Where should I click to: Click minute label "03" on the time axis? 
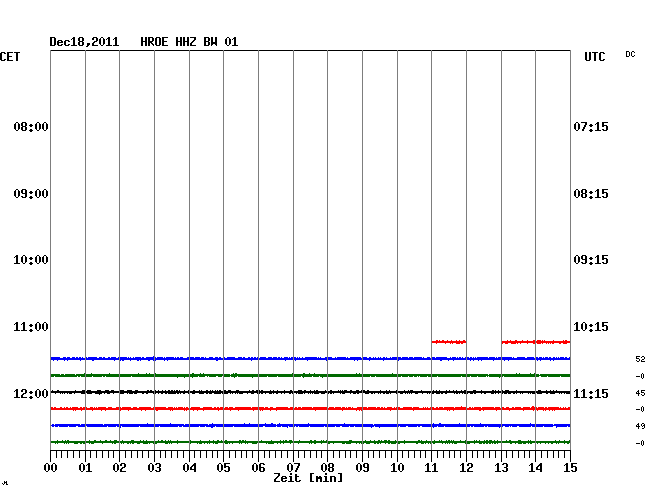(154, 468)
